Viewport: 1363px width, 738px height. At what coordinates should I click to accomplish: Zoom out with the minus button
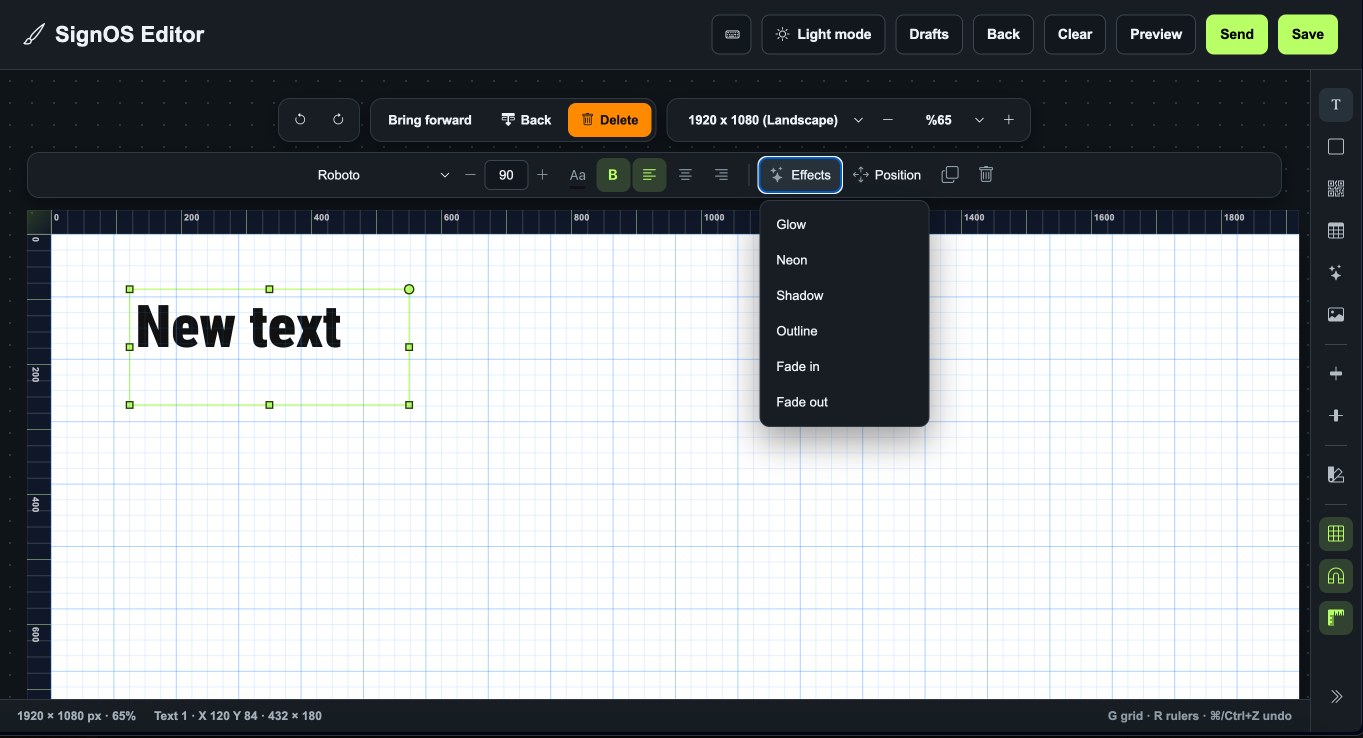(888, 120)
